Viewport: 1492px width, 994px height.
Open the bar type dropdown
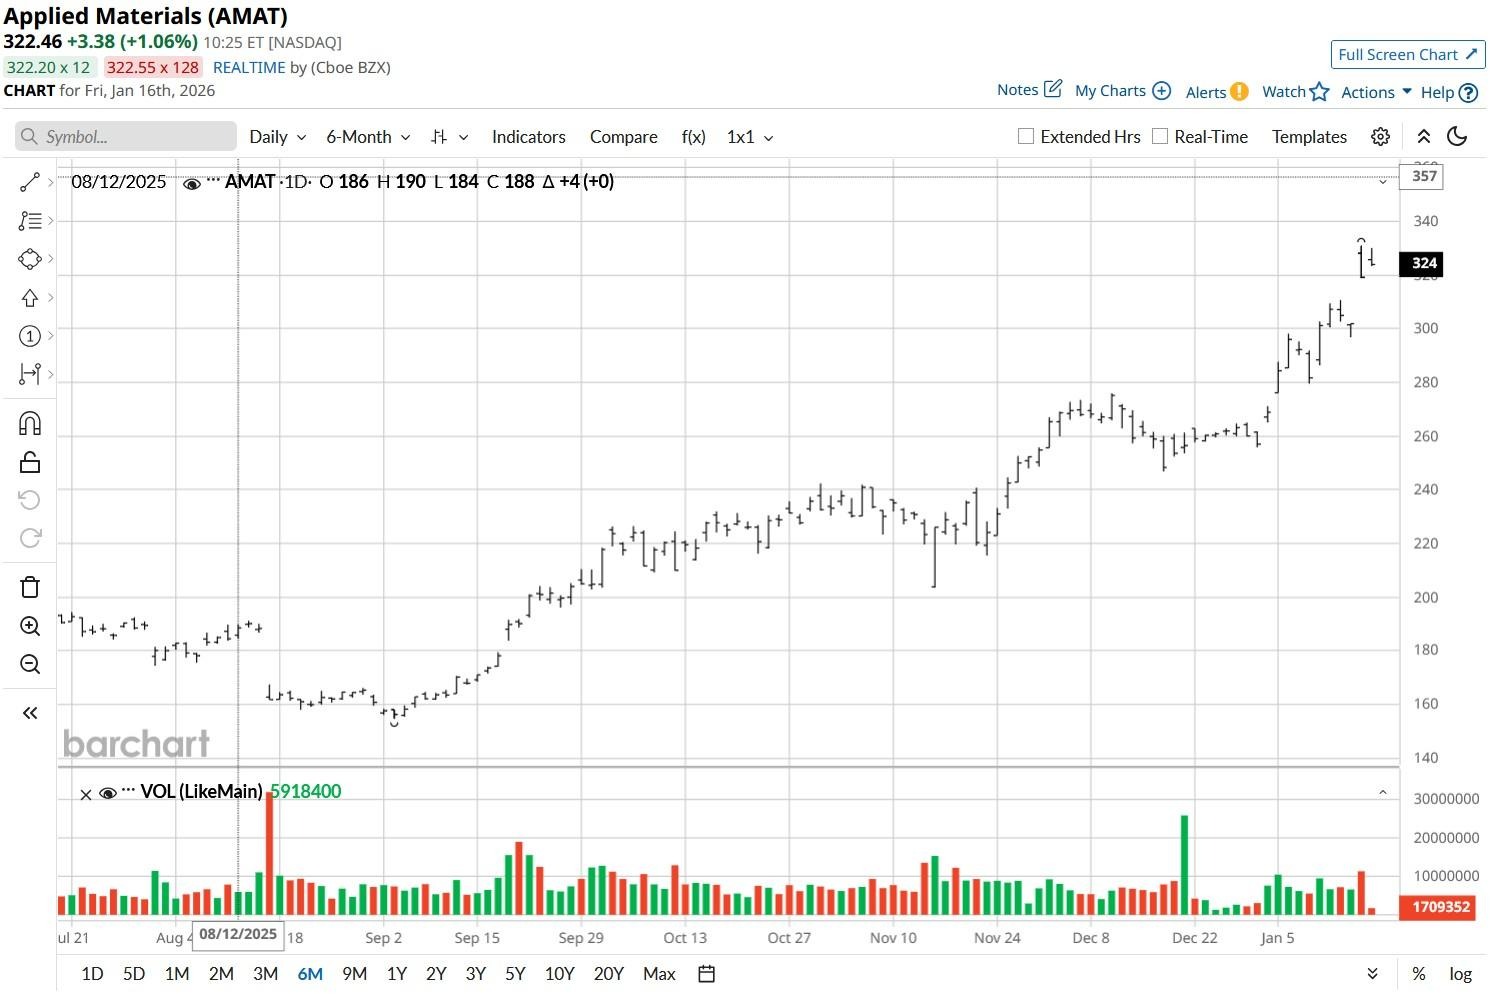(449, 137)
